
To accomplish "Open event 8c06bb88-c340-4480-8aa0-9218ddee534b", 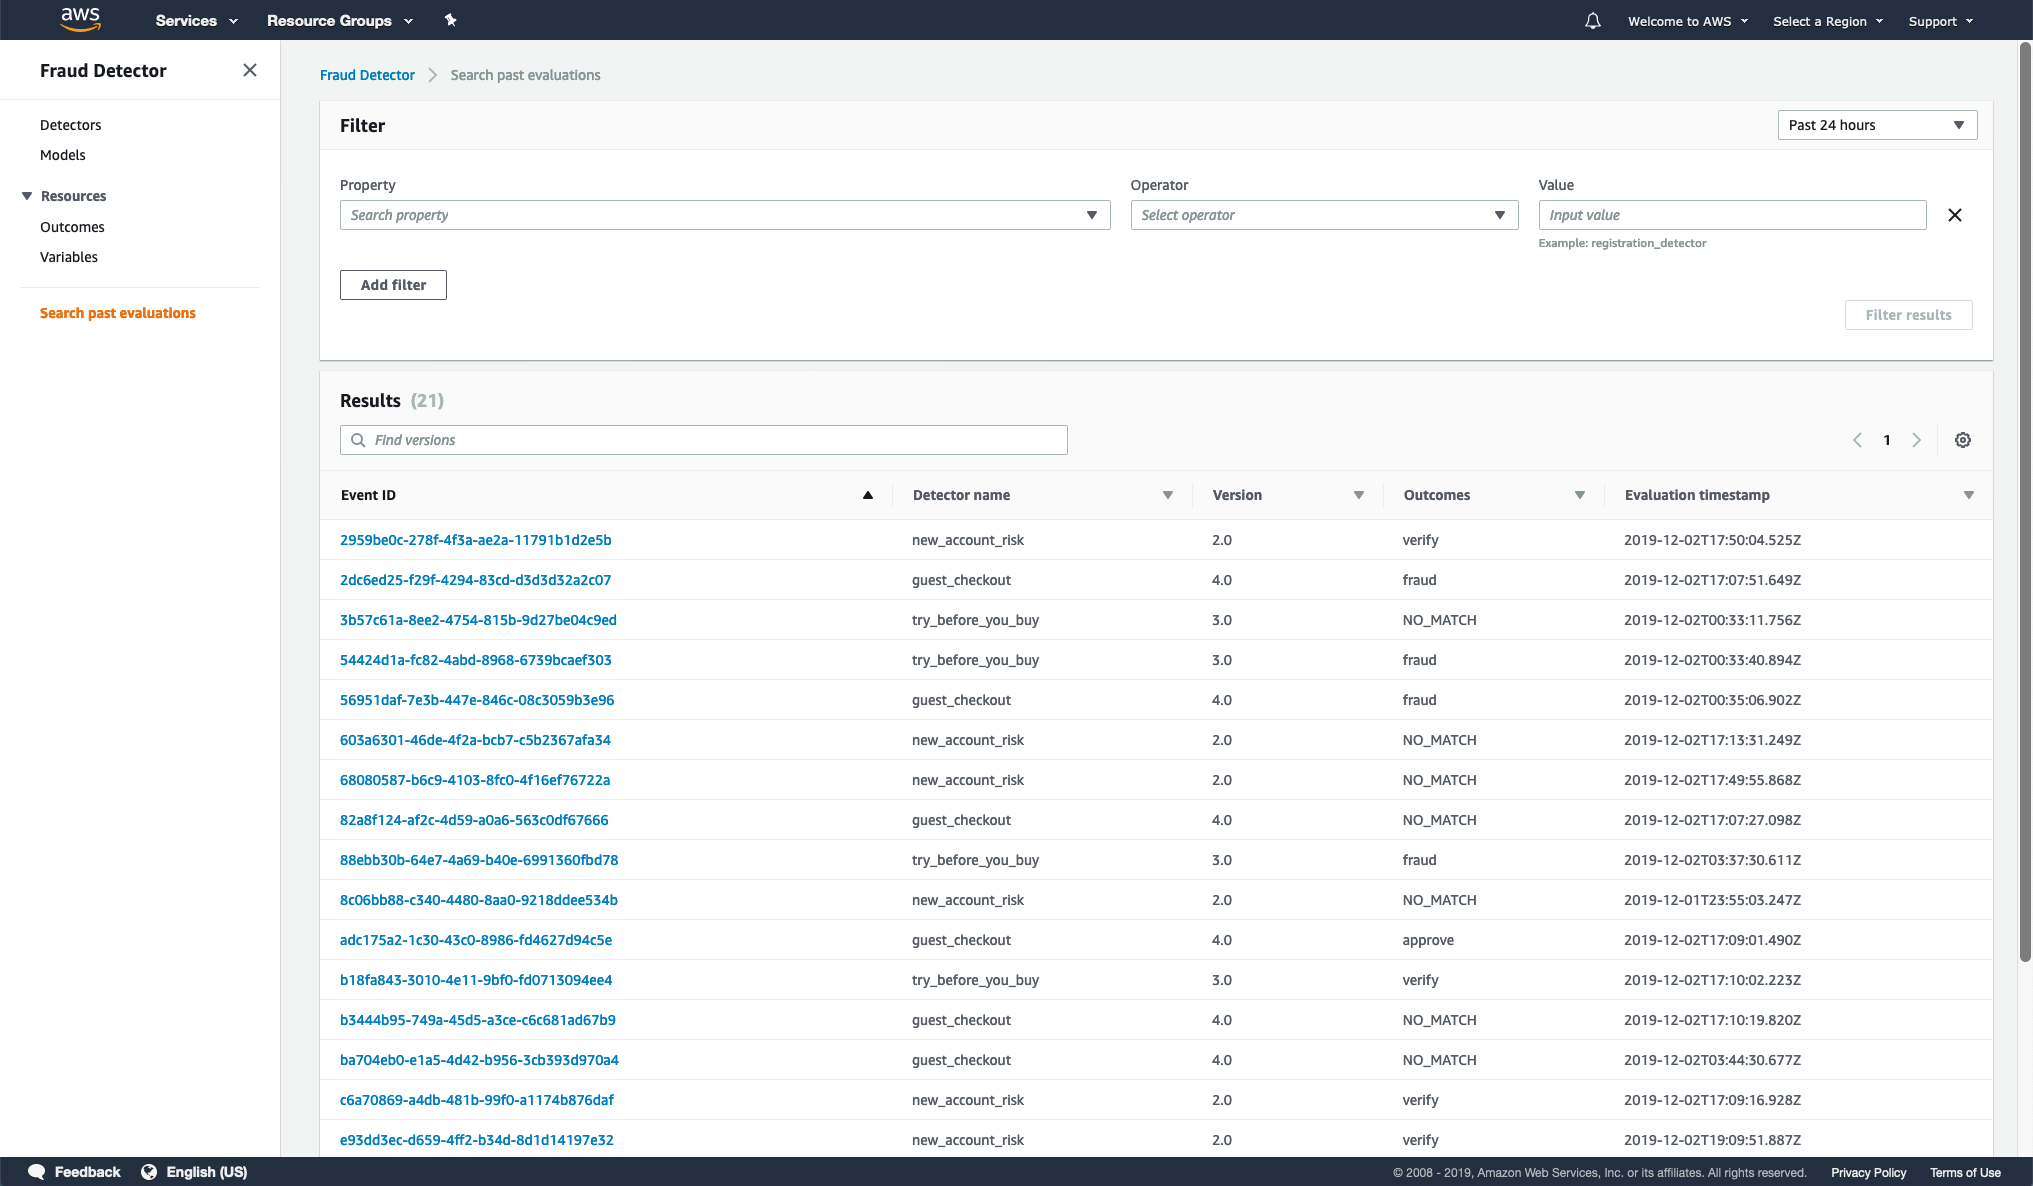I will coord(479,900).
